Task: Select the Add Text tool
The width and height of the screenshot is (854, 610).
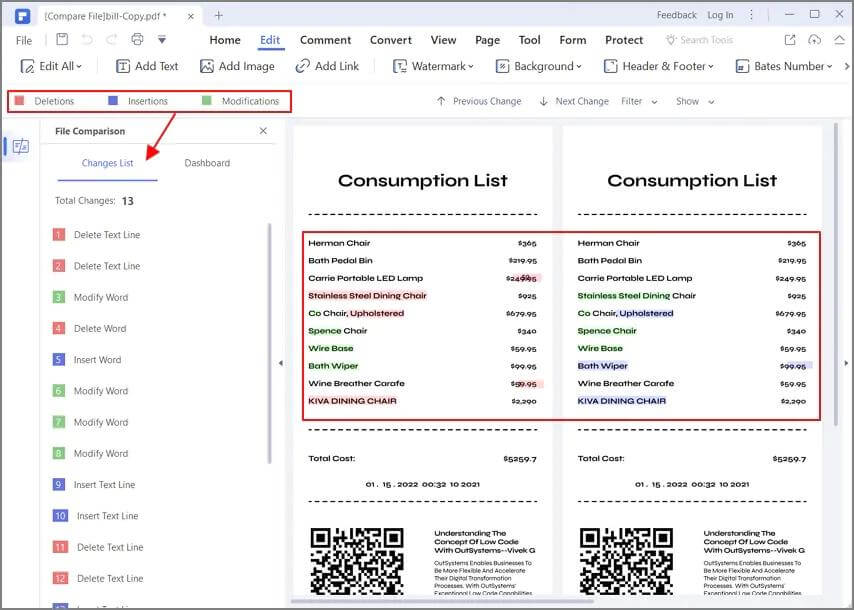Action: click(x=146, y=67)
